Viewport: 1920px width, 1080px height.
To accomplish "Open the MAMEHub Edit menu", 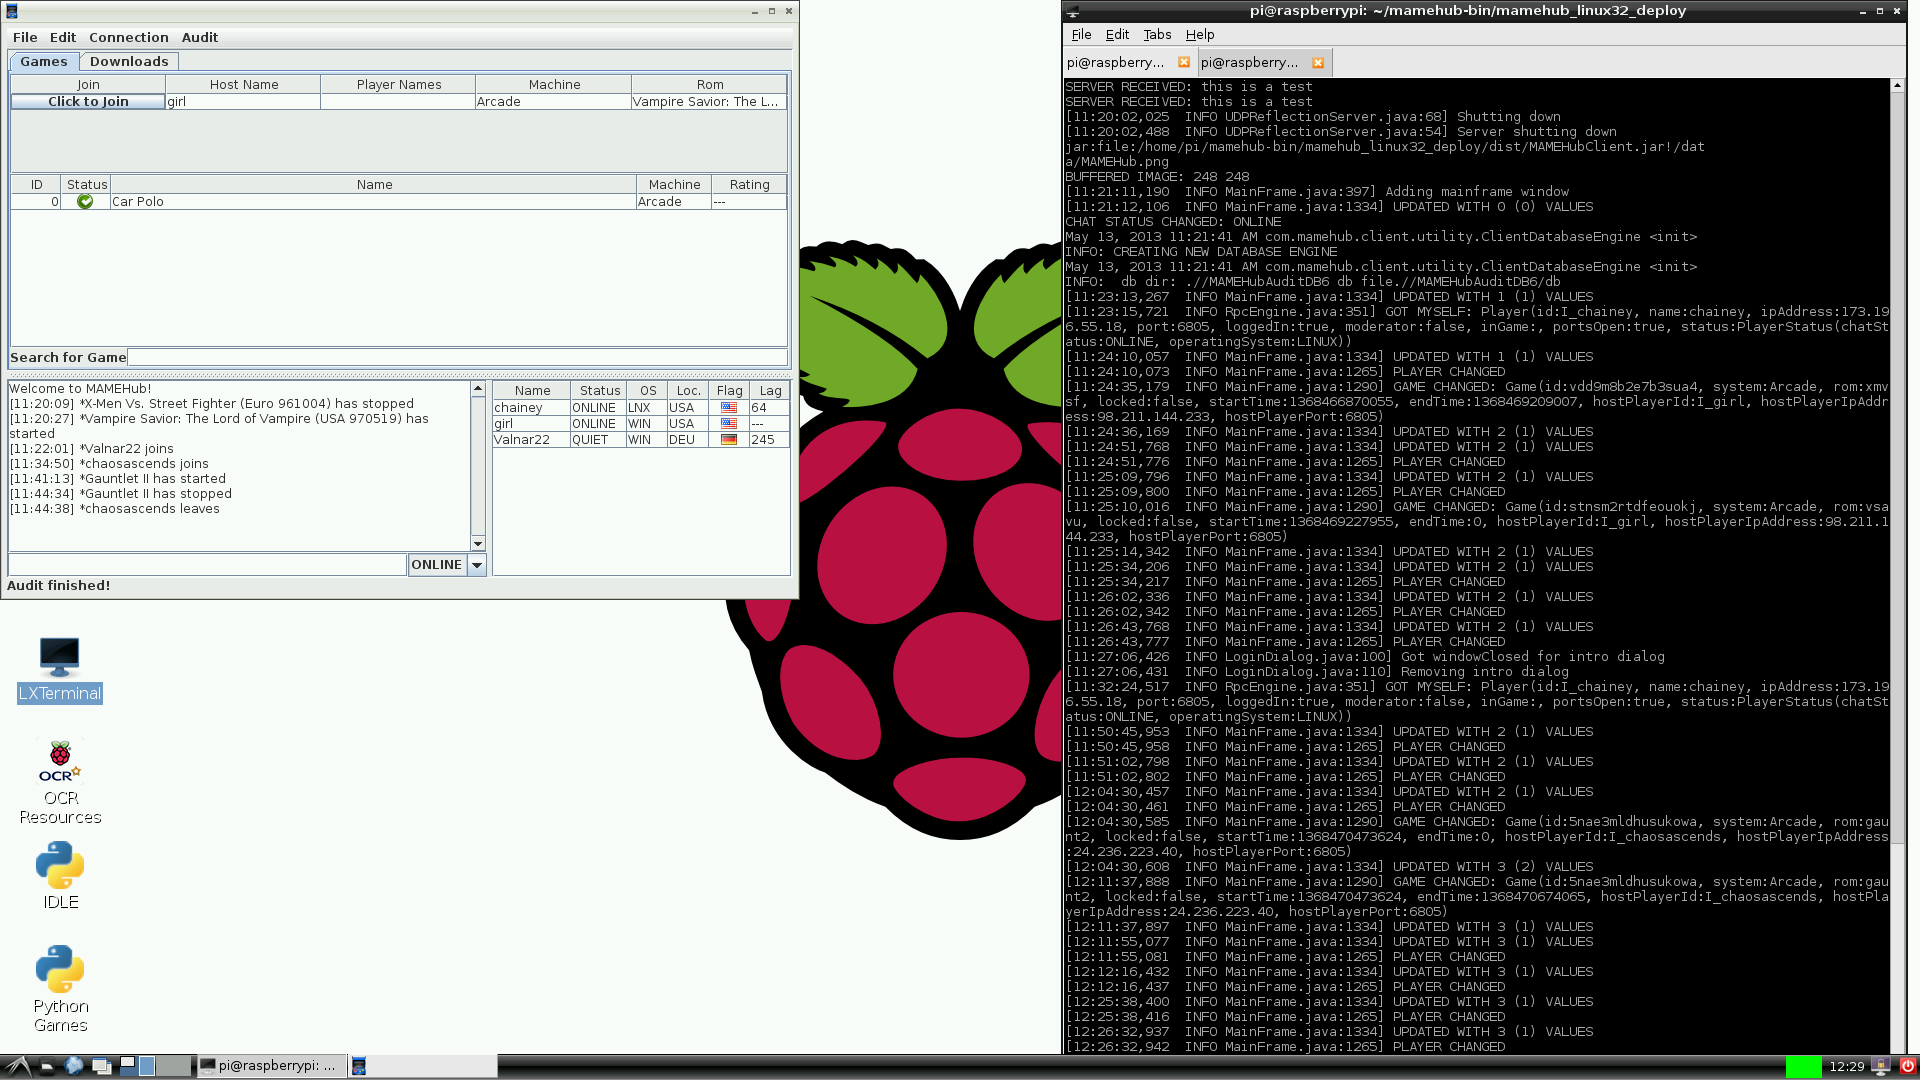I will 63,37.
